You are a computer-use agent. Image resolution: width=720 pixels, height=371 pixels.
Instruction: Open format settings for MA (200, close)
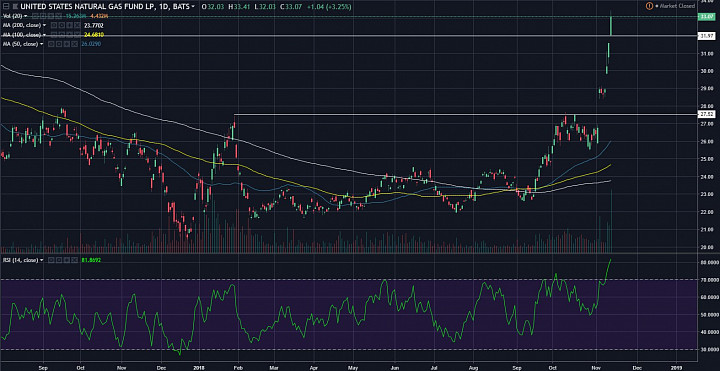point(62,25)
